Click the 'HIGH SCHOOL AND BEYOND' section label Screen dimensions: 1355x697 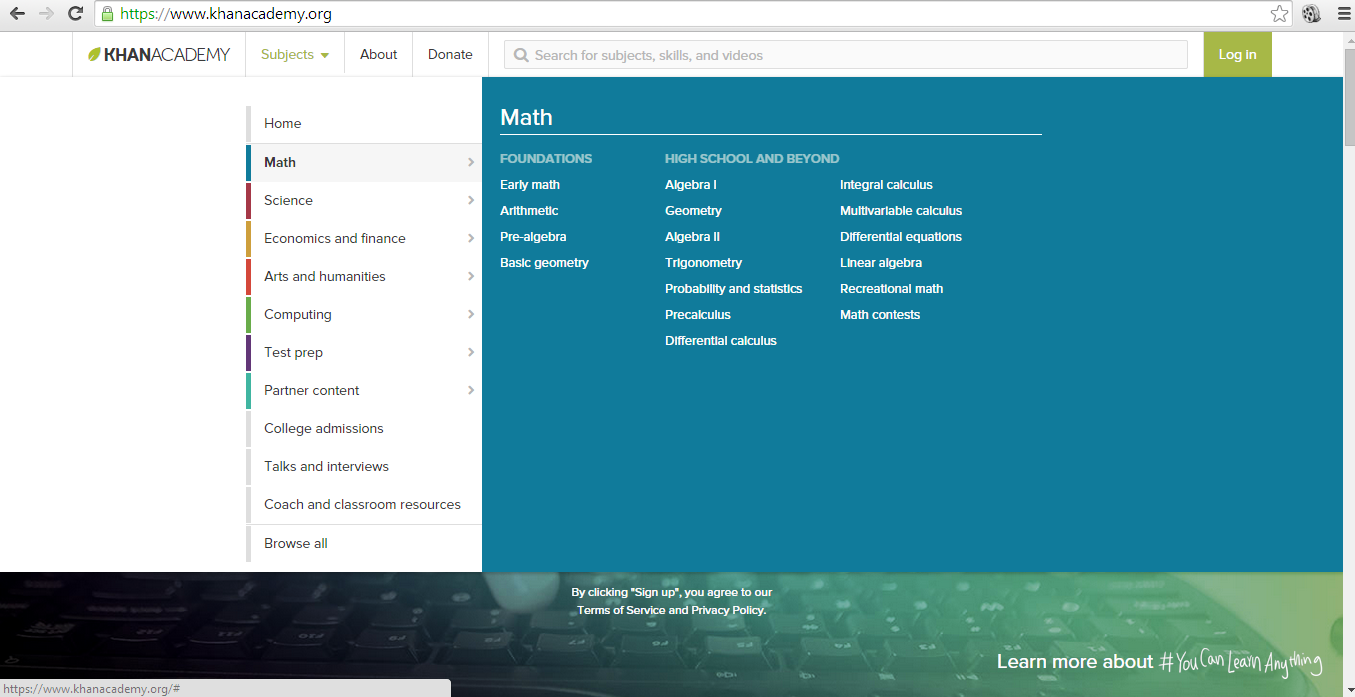[752, 159]
